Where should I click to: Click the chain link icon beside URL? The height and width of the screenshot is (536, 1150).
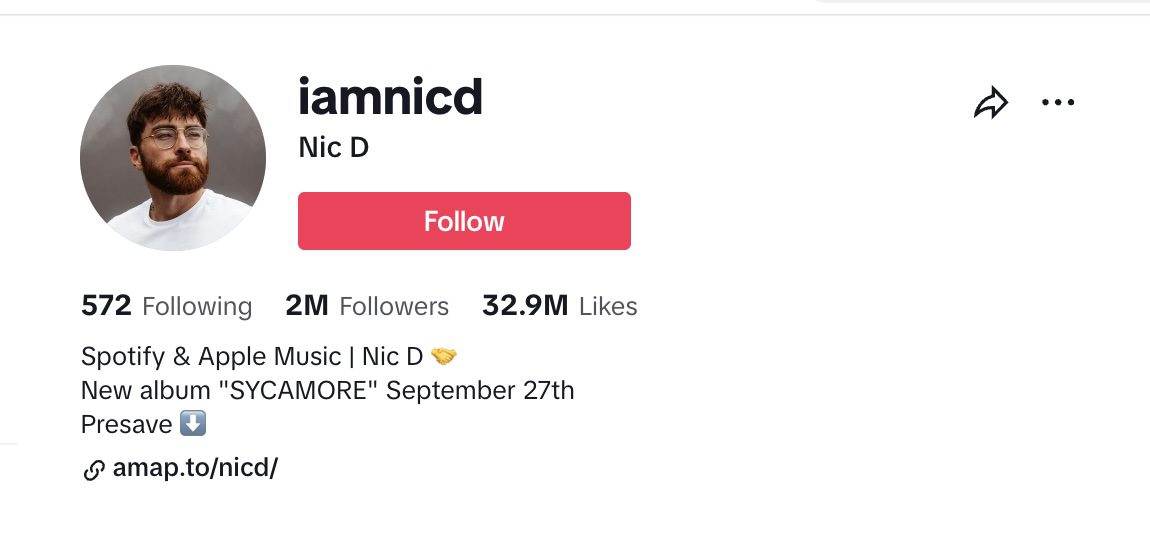pyautogui.click(x=94, y=469)
